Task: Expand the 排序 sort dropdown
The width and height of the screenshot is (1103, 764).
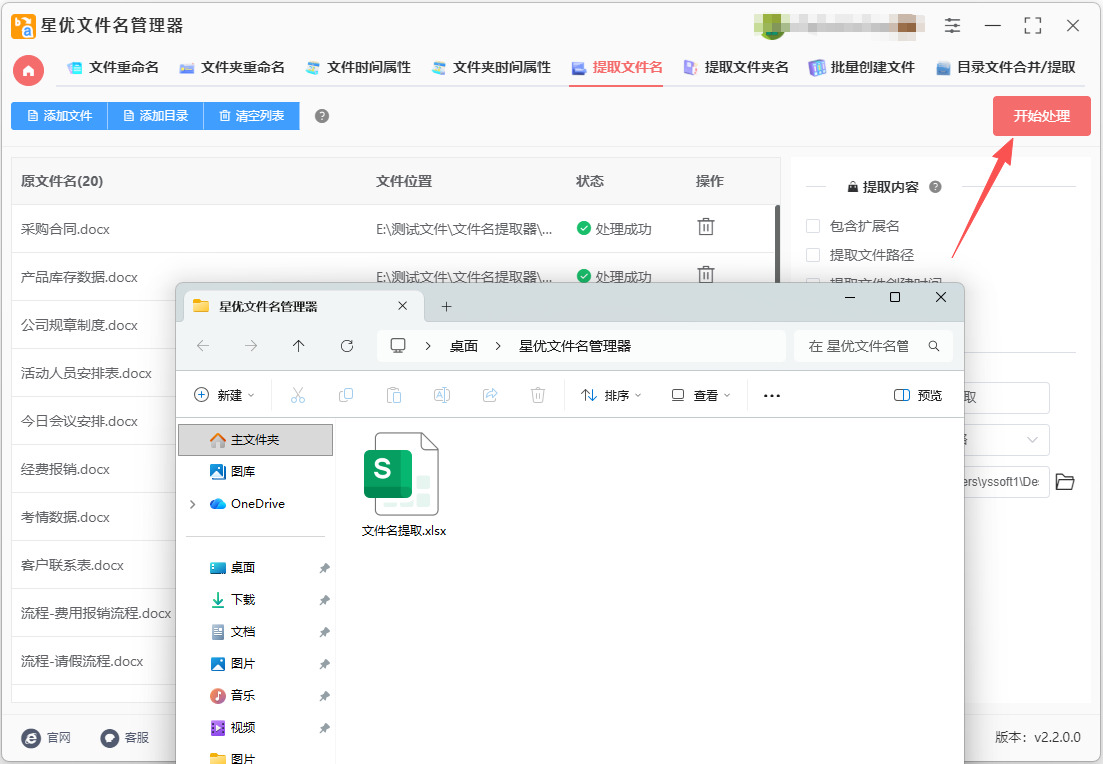Action: pyautogui.click(x=611, y=395)
